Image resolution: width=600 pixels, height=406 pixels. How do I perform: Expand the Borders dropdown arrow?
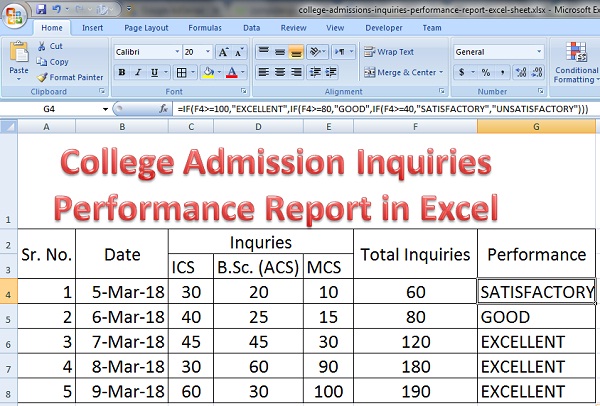(192, 72)
